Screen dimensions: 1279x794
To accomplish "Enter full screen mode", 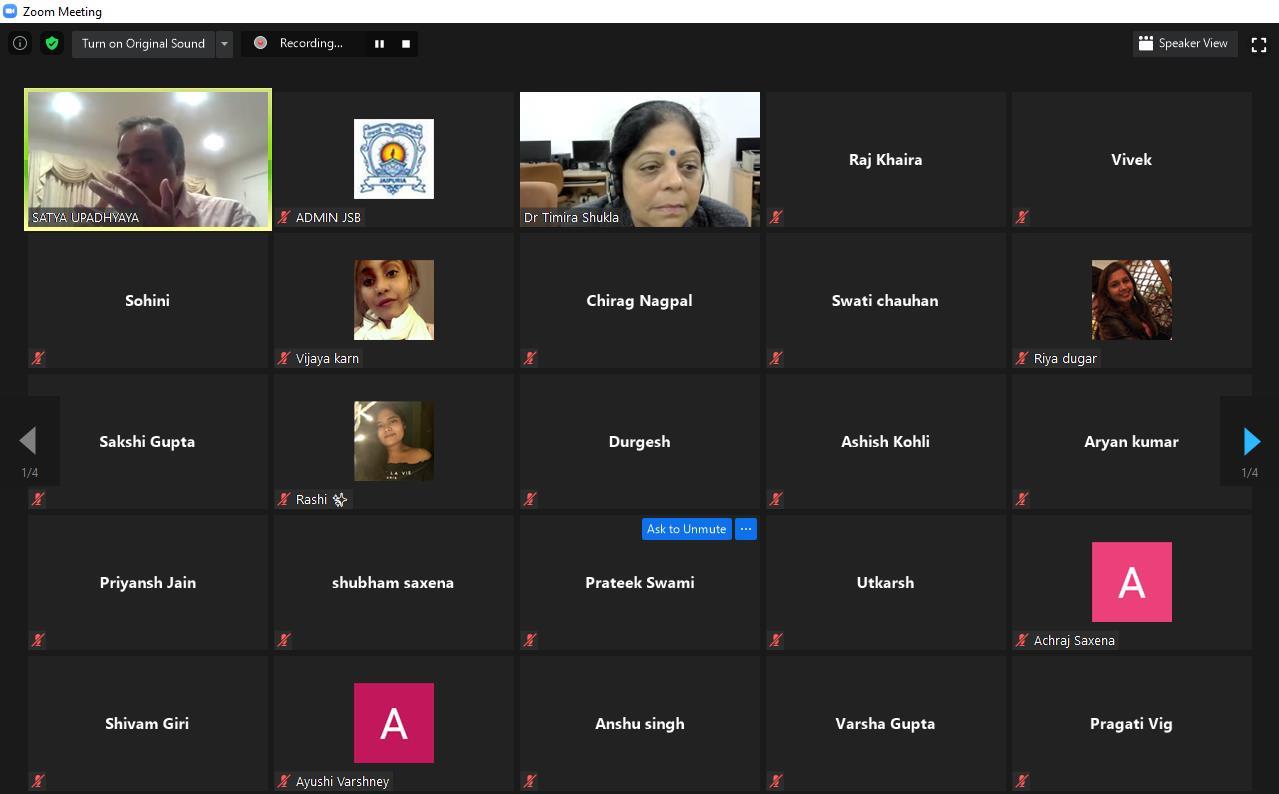I will click(x=1259, y=44).
